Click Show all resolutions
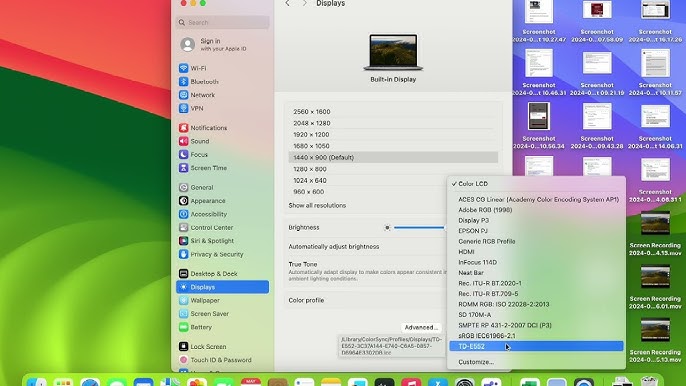The width and height of the screenshot is (686, 386). click(317, 205)
